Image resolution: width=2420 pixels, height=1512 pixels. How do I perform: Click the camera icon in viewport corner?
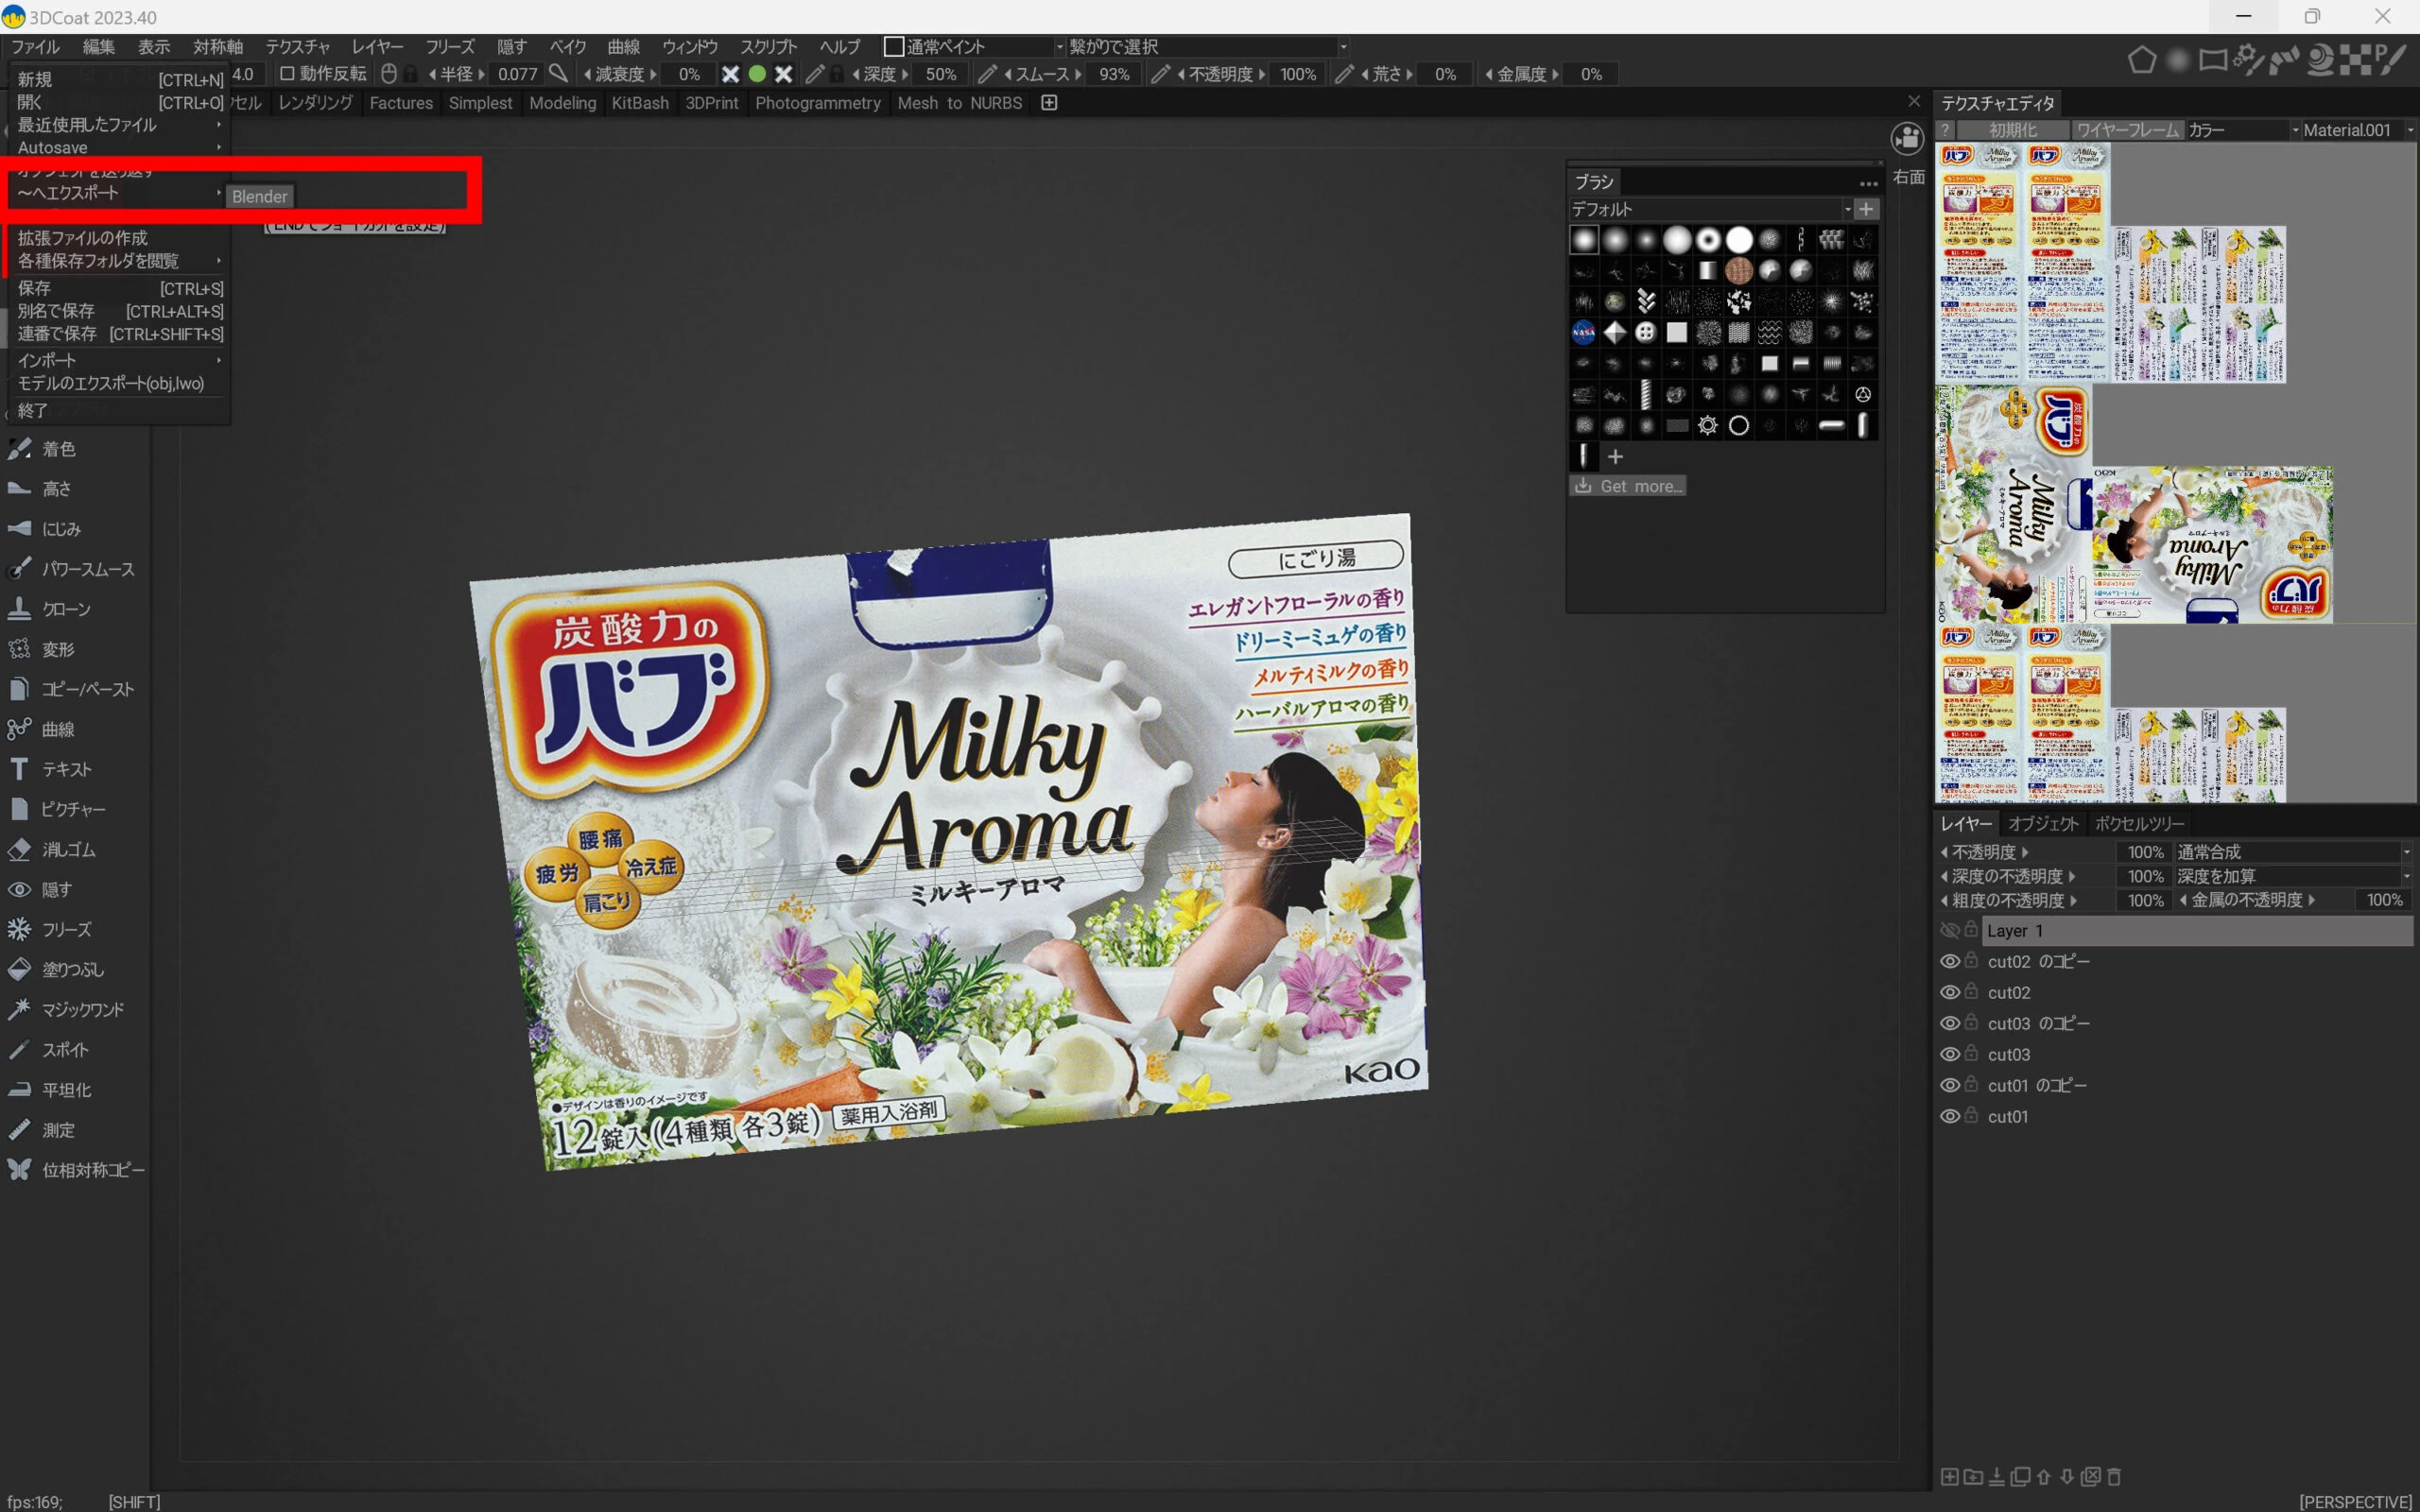pos(1907,139)
